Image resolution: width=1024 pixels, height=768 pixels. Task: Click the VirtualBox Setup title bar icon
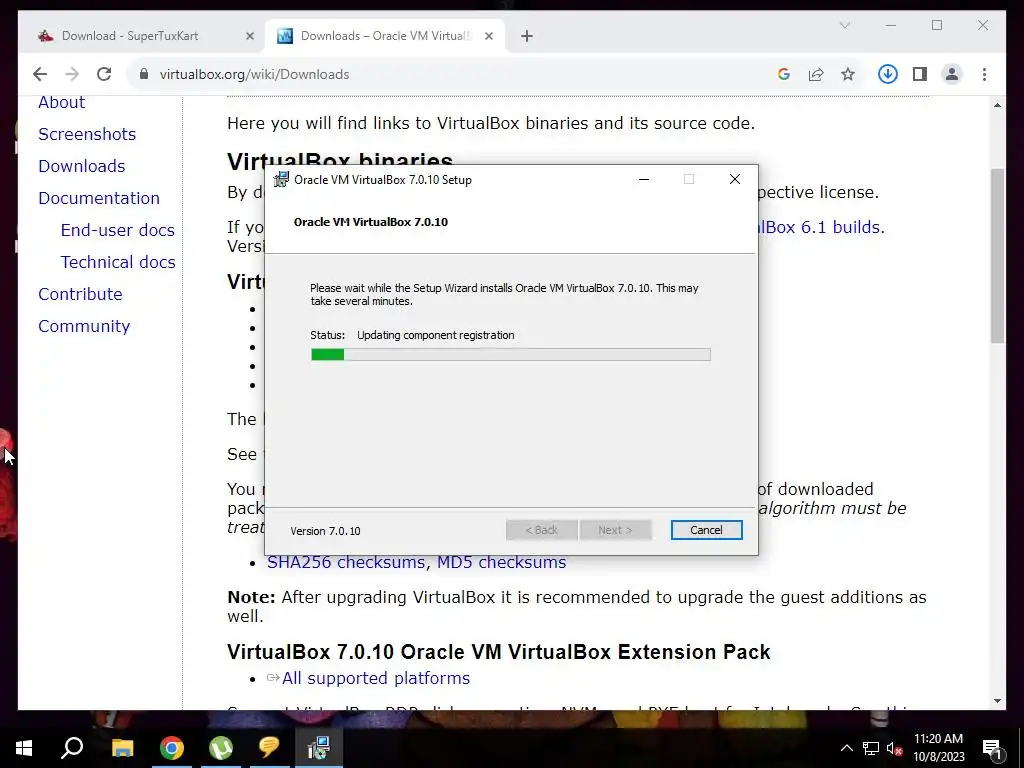tap(281, 180)
